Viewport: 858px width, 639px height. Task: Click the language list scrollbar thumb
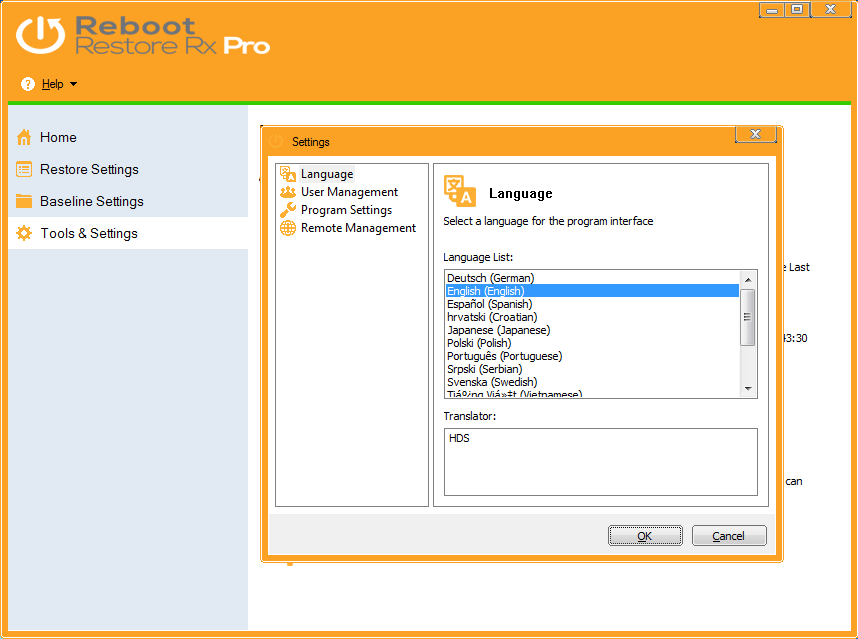click(748, 317)
